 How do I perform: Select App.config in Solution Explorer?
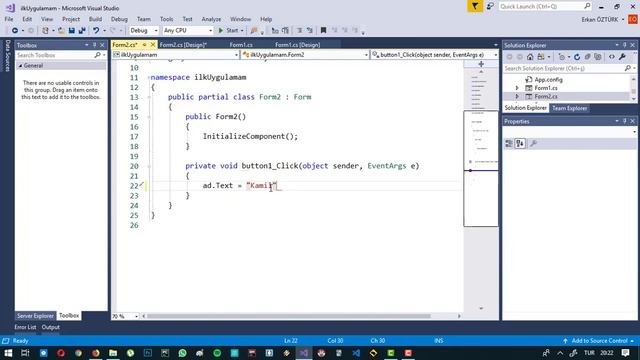tap(548, 80)
